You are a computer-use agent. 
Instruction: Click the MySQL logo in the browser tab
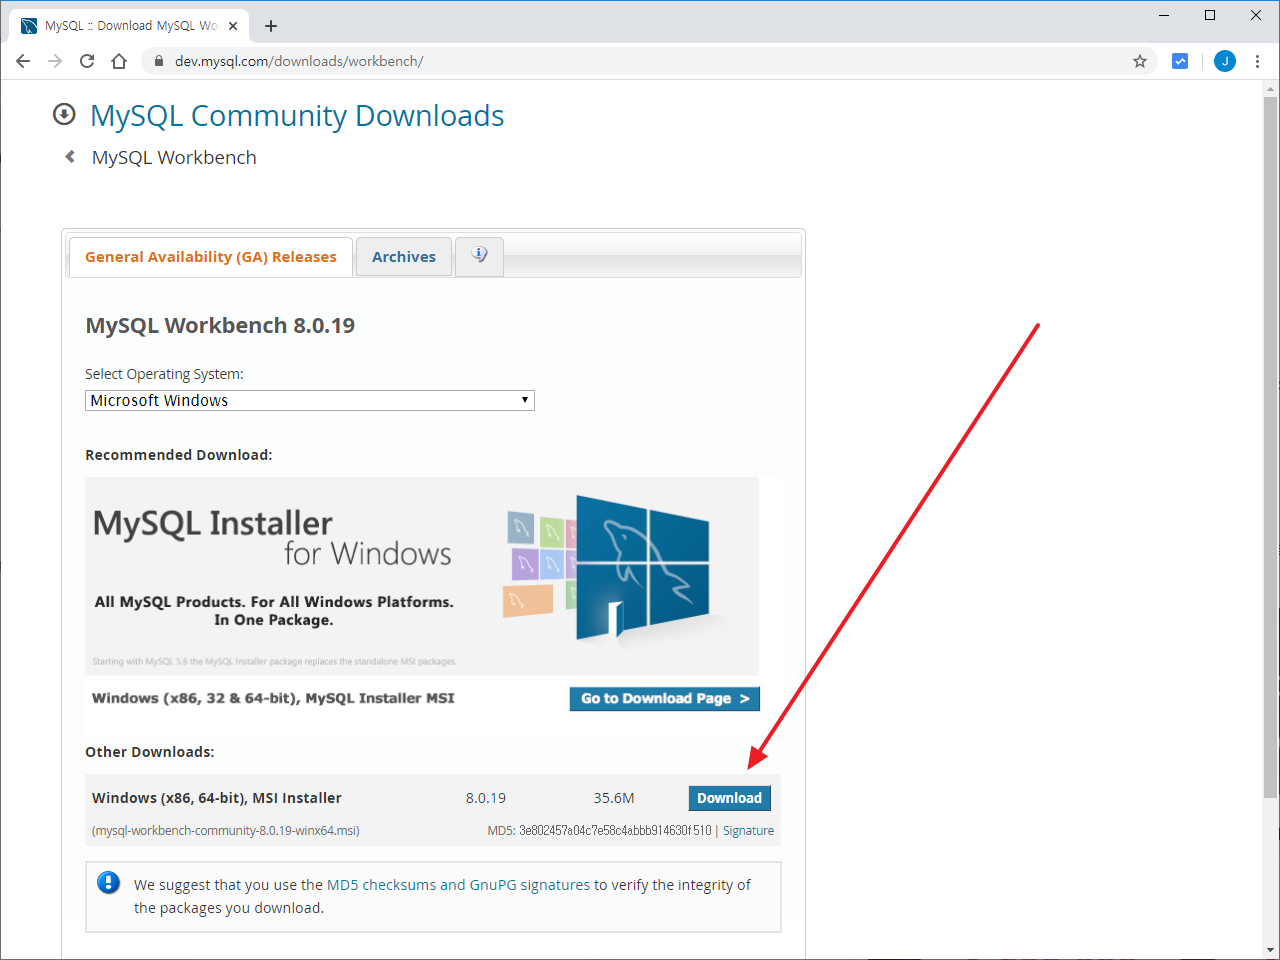click(x=28, y=25)
